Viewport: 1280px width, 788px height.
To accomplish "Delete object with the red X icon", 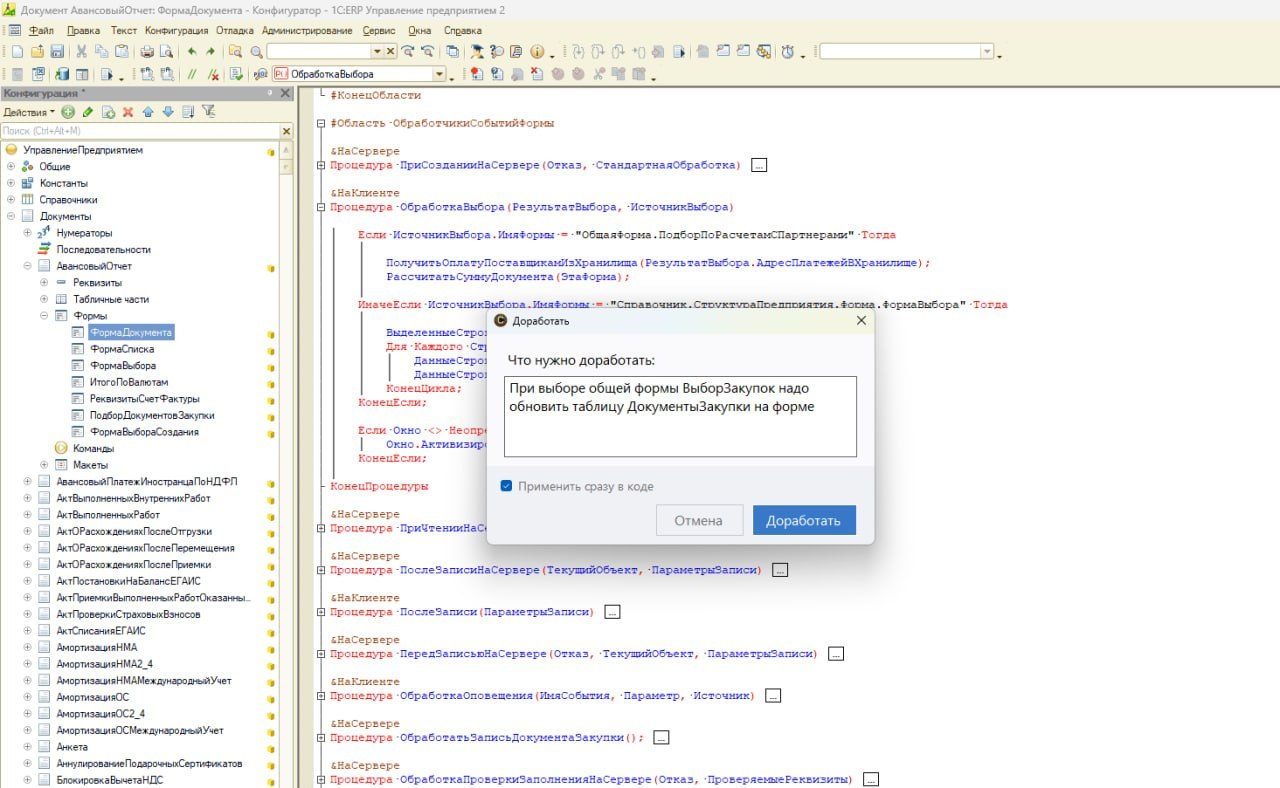I will (128, 112).
